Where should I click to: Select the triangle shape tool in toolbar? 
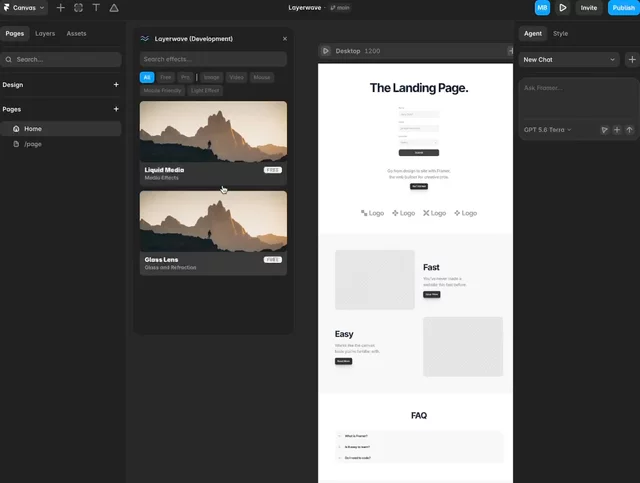point(114,8)
